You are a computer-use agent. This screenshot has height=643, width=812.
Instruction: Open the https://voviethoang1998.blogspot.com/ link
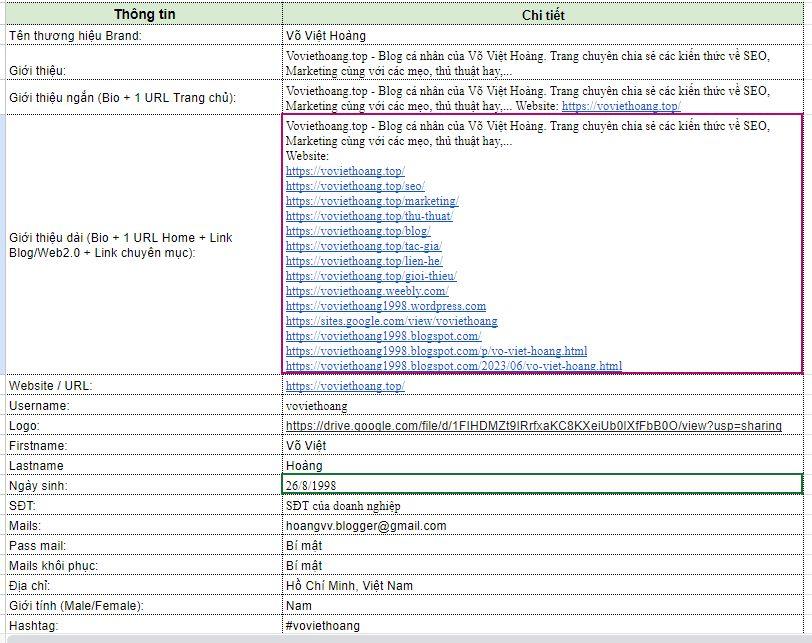[x=383, y=336]
